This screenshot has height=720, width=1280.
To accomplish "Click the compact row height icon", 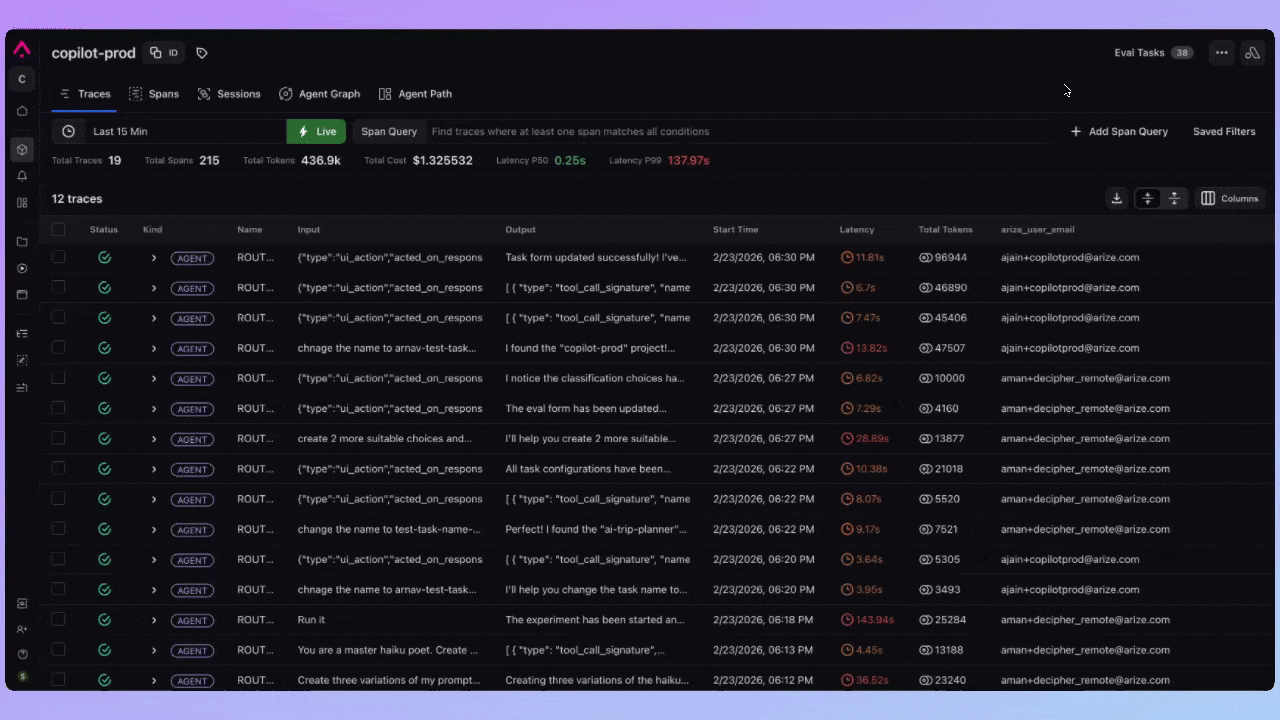I will coord(1148,198).
